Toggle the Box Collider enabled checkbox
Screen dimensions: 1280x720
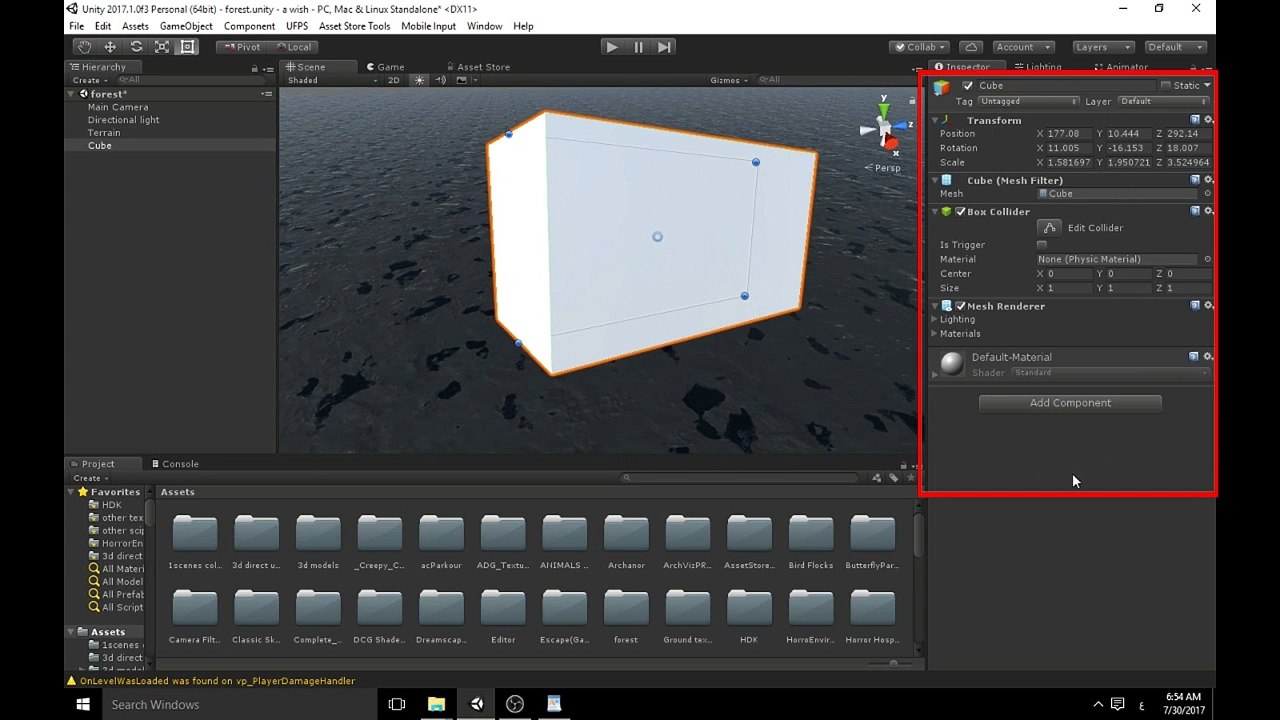[960, 212]
